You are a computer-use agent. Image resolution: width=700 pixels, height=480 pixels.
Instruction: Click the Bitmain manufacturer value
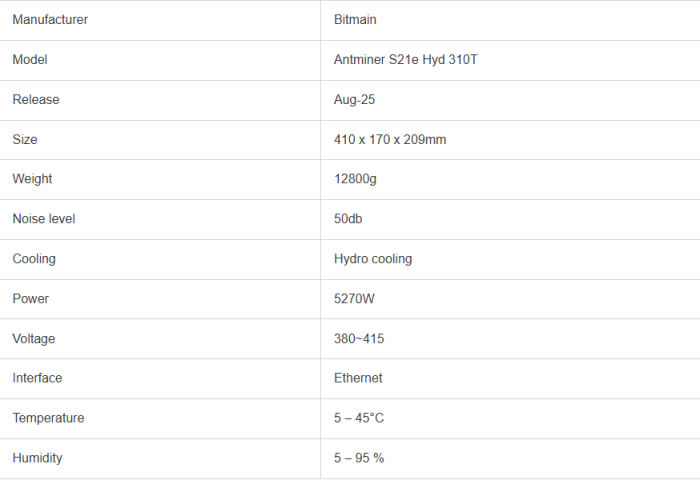(355, 20)
